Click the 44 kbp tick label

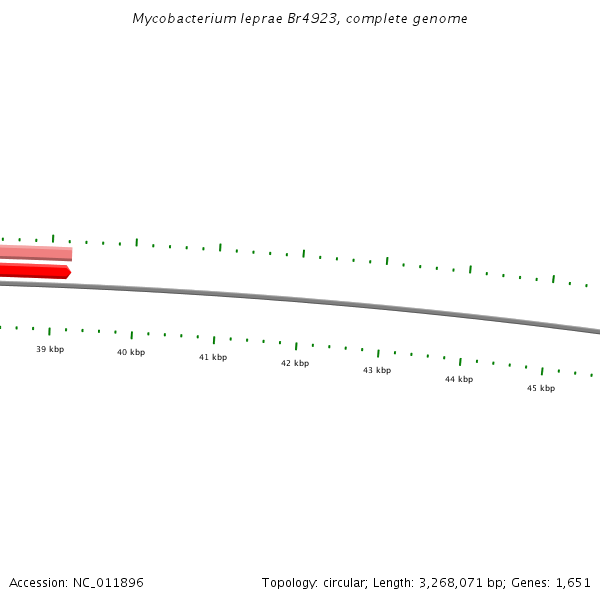(x=459, y=379)
